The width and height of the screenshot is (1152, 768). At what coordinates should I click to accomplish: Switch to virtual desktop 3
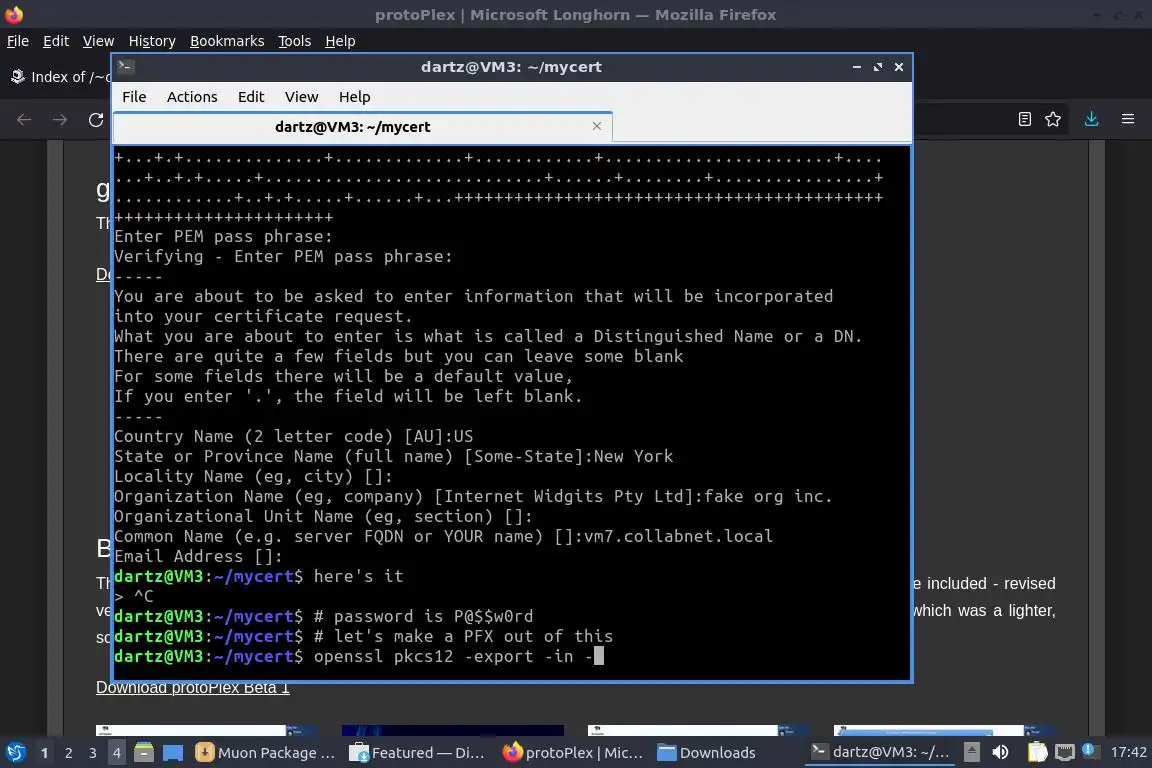93,753
